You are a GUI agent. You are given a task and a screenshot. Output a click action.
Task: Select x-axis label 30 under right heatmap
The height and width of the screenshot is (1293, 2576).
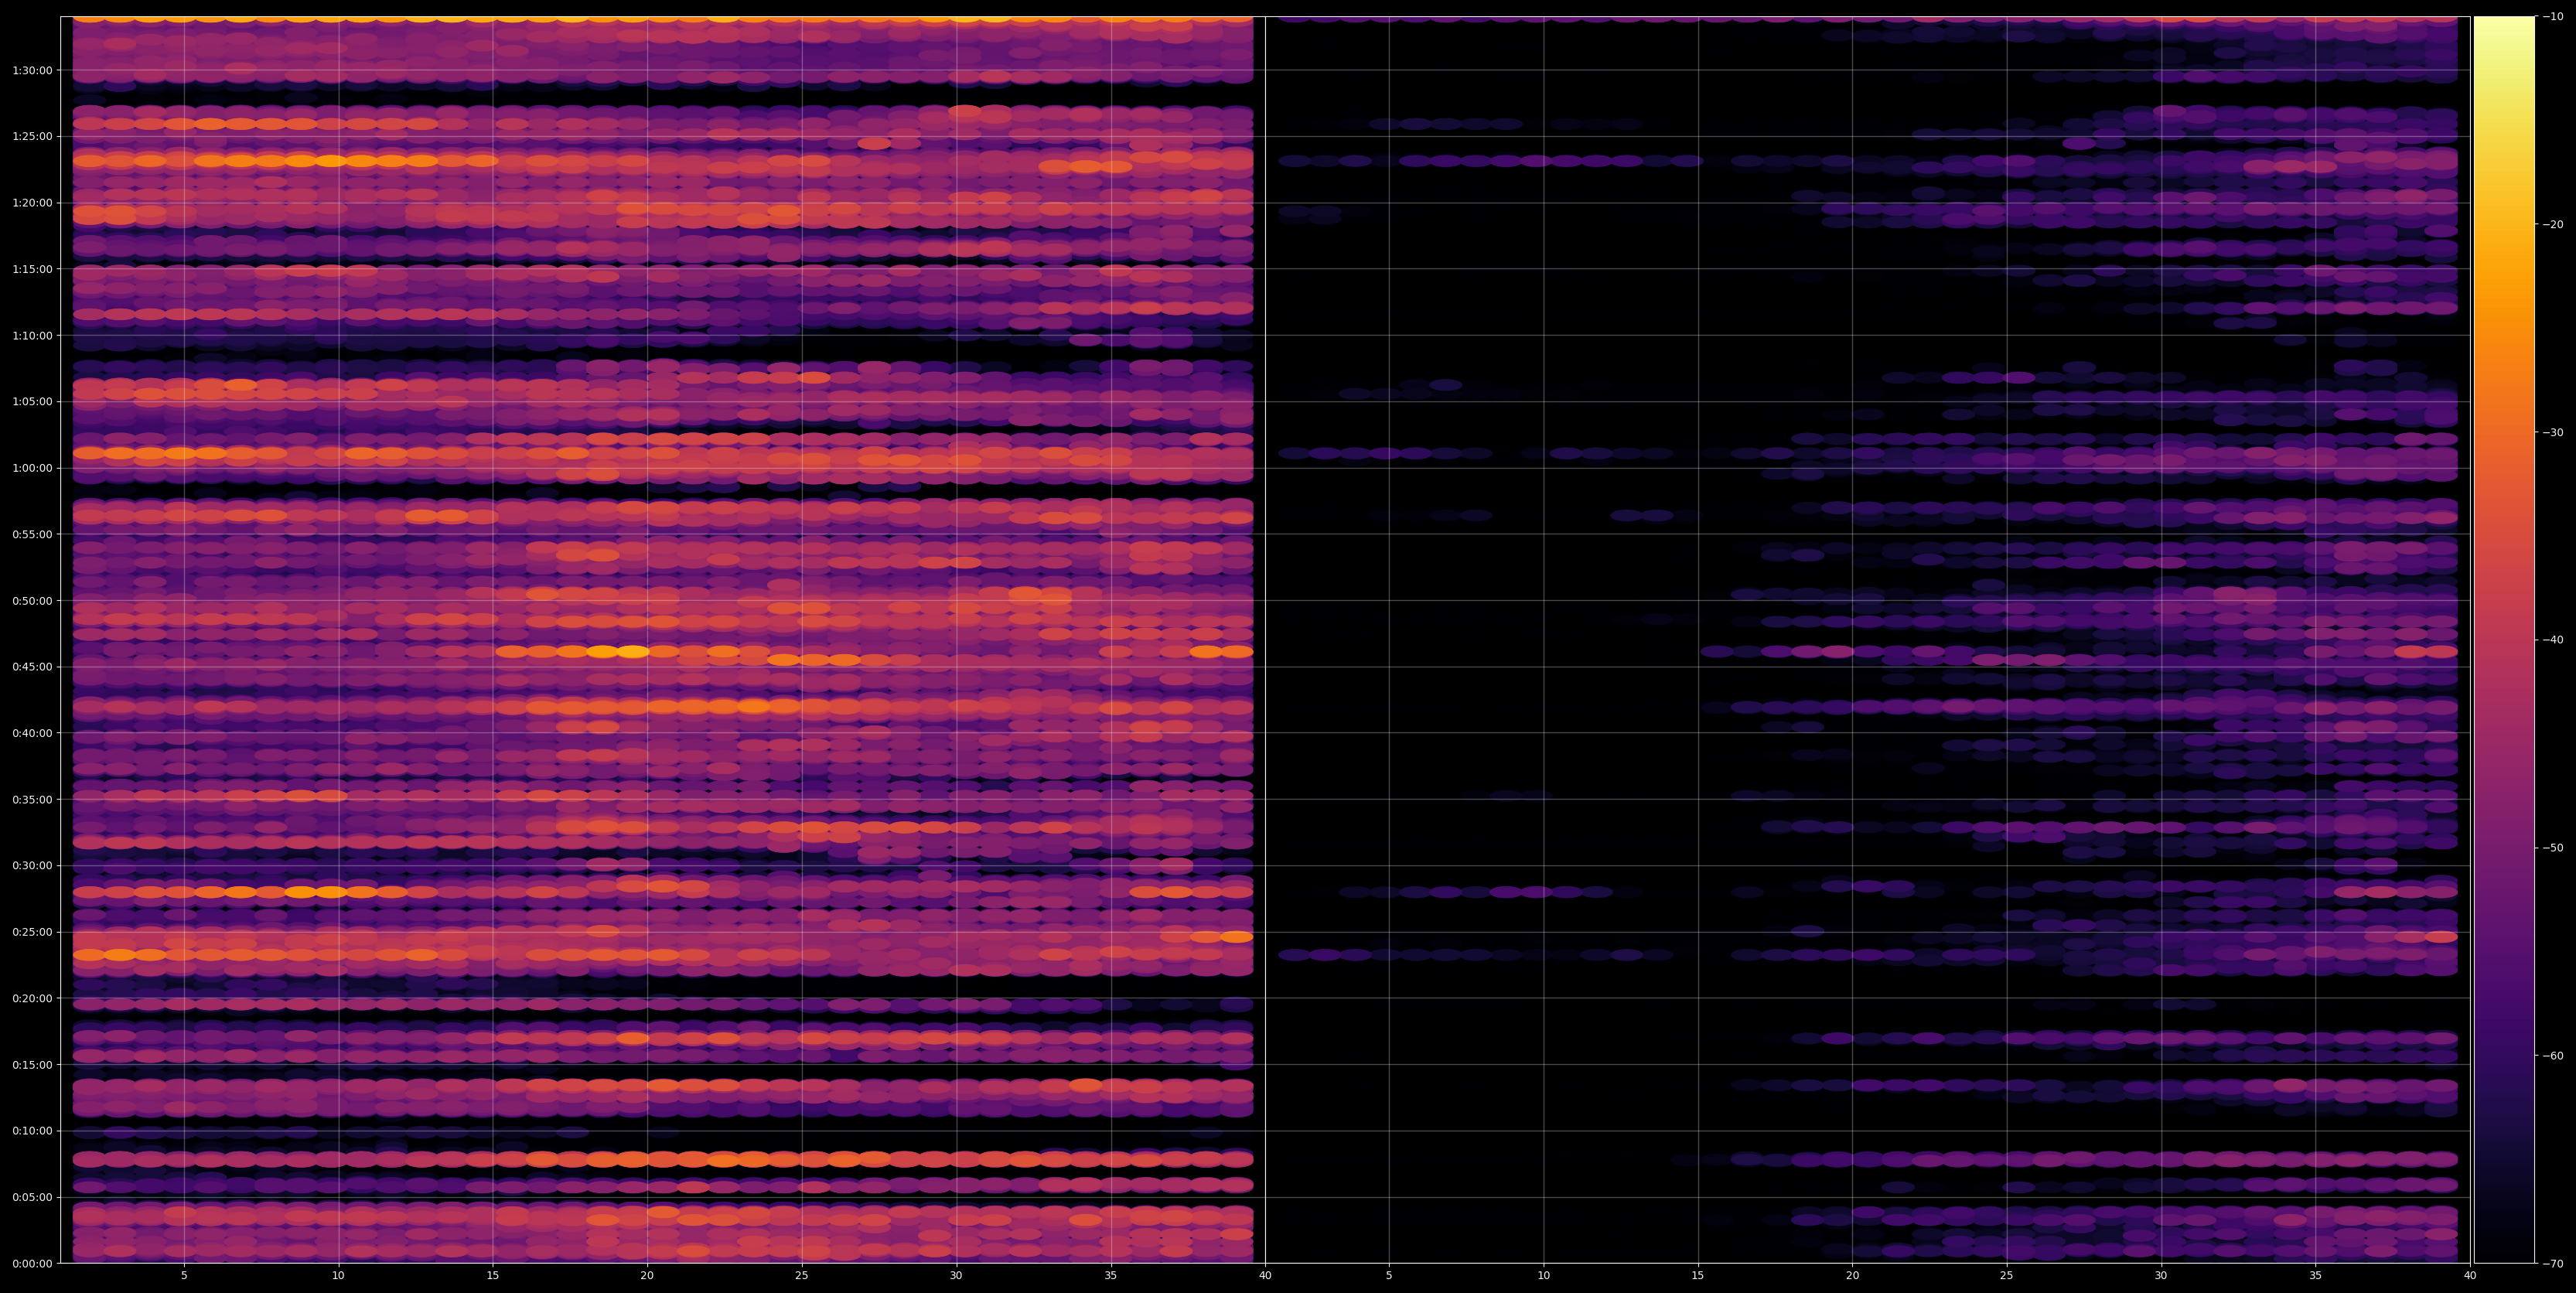(2161, 1276)
